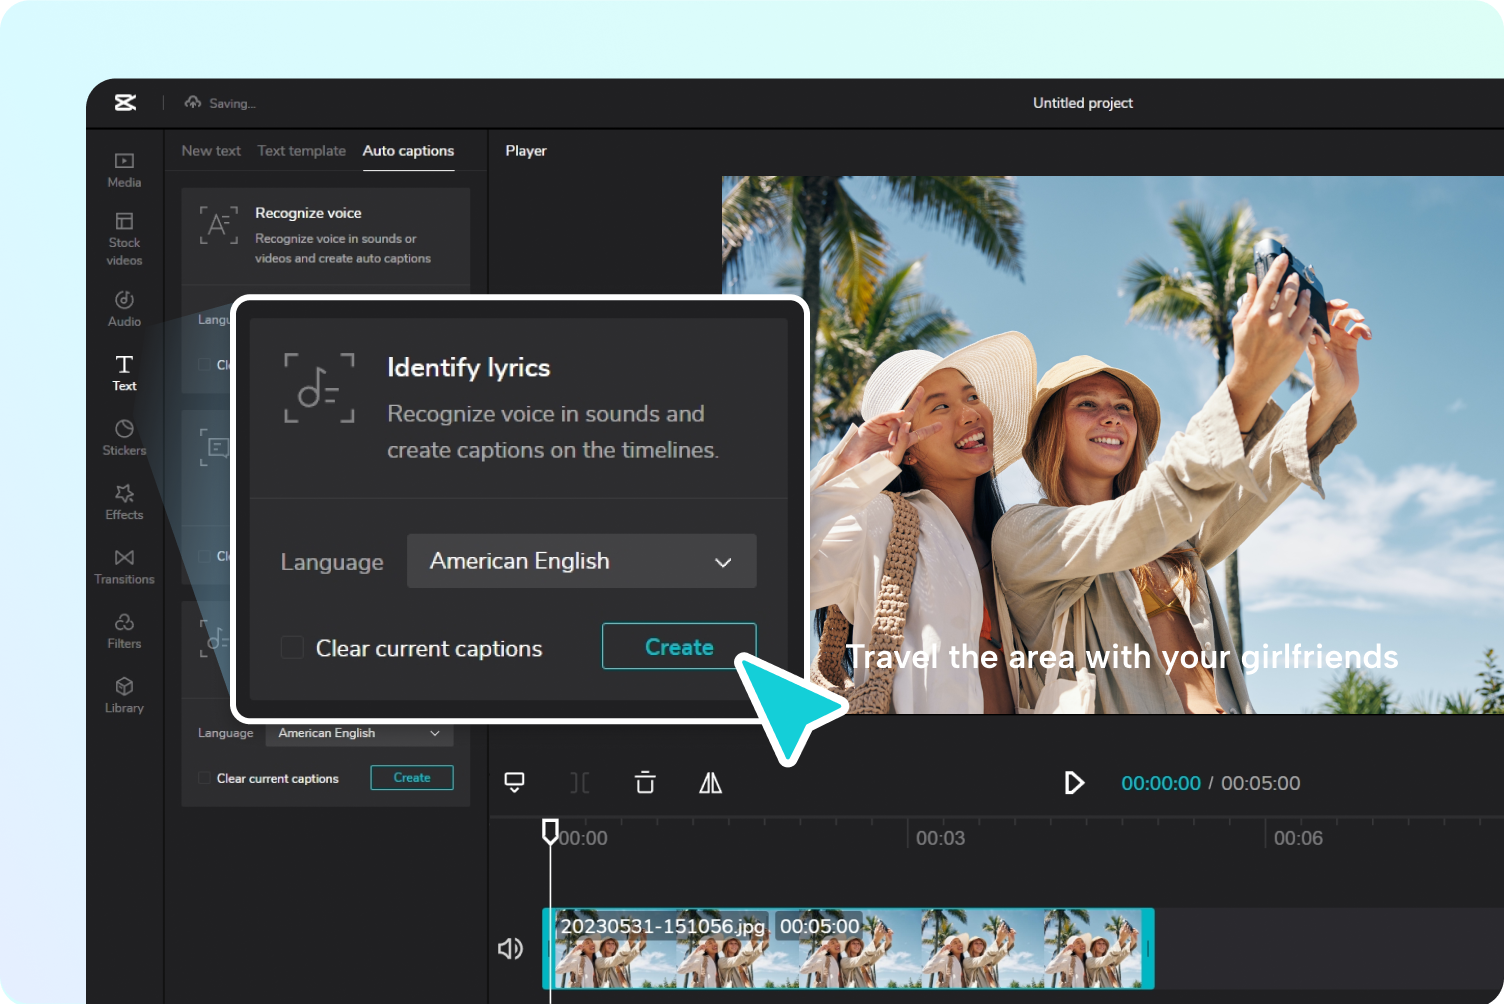
Task: Open the CapCut logo menu
Action: [x=125, y=102]
